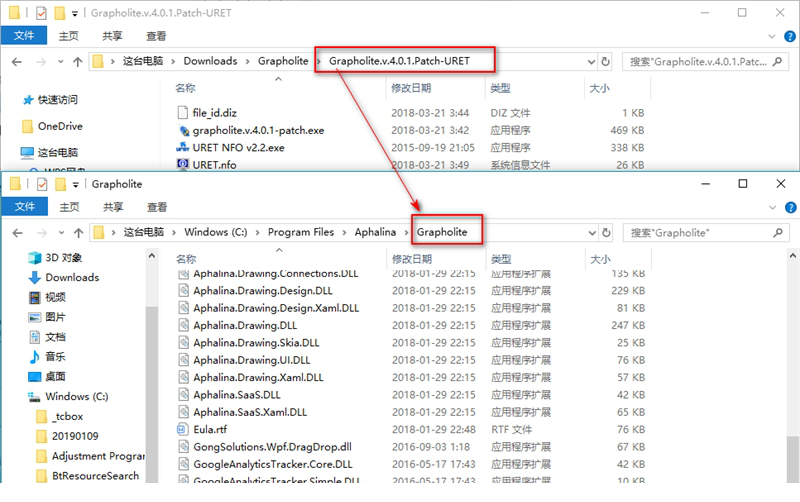This screenshot has height=502, width=800.
Task: Open recent locations dropdown in Patch-URET window
Action: pyautogui.click(x=61, y=62)
